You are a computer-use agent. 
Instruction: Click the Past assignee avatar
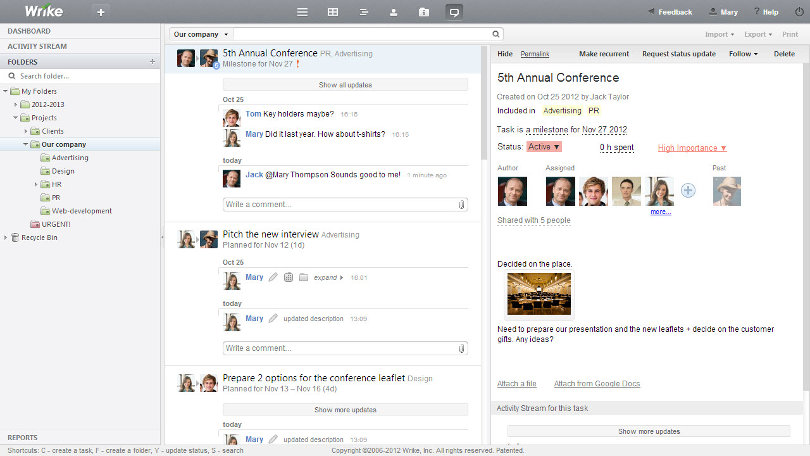click(726, 191)
